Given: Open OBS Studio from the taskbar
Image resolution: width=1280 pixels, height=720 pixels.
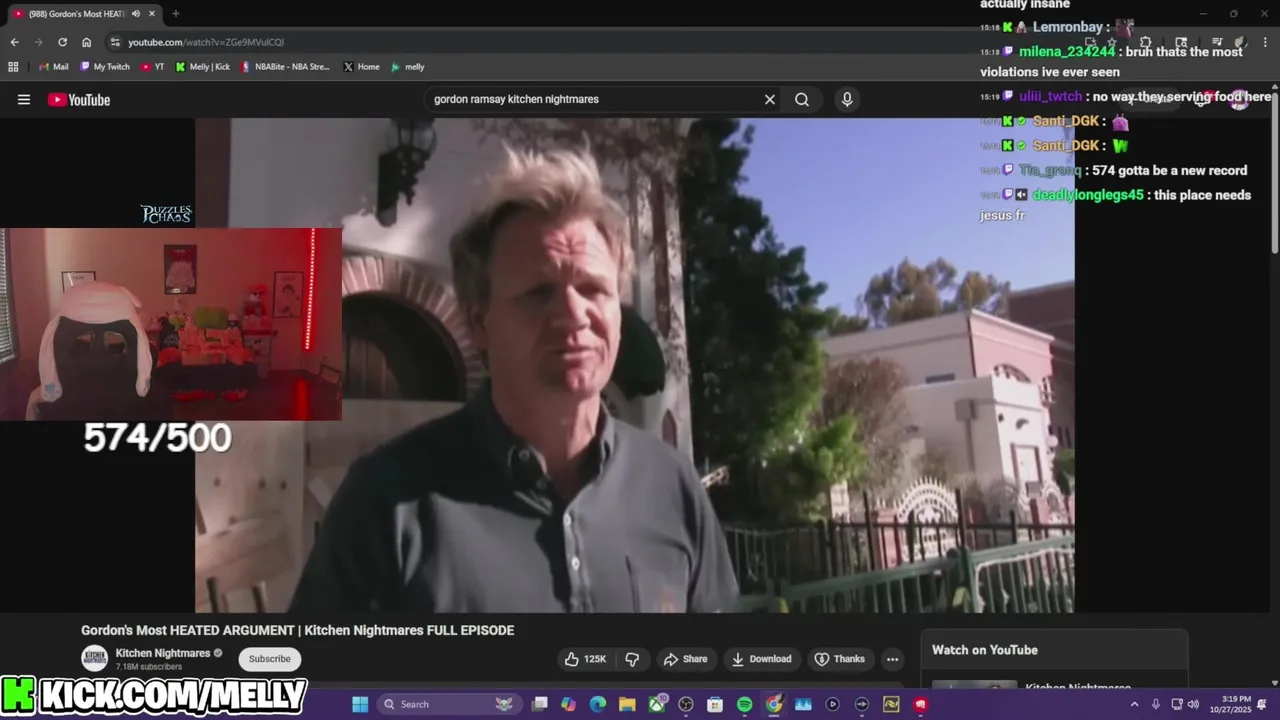Looking at the screenshot, I should click(686, 704).
